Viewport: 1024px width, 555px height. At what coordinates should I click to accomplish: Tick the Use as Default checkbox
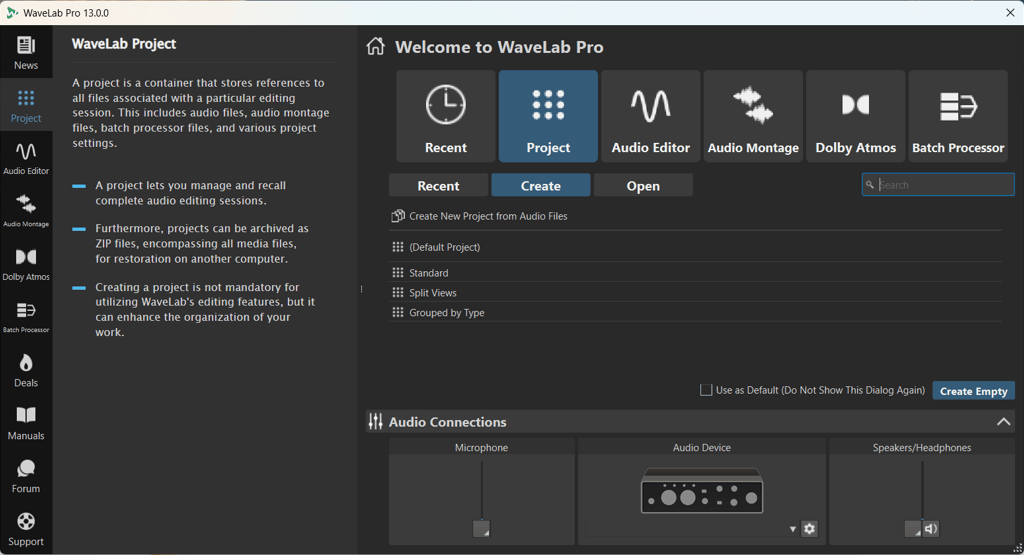pyautogui.click(x=706, y=390)
